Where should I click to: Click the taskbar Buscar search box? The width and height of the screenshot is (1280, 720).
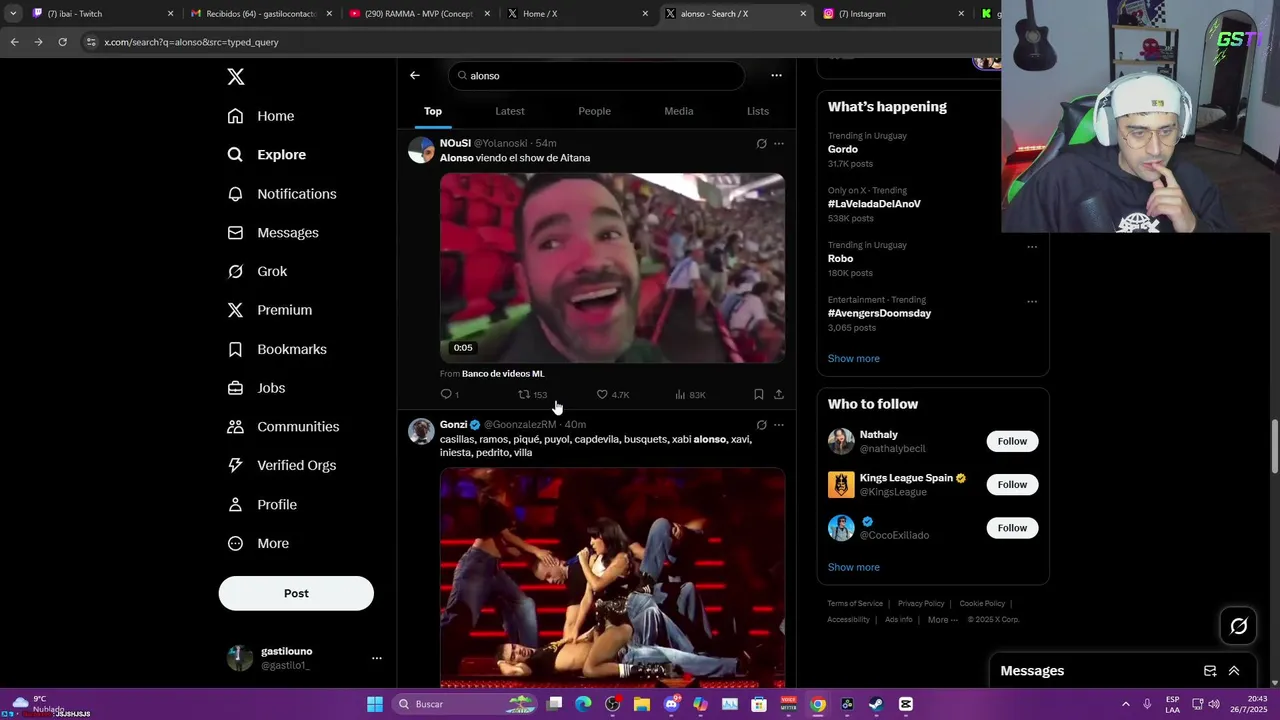tap(466, 704)
